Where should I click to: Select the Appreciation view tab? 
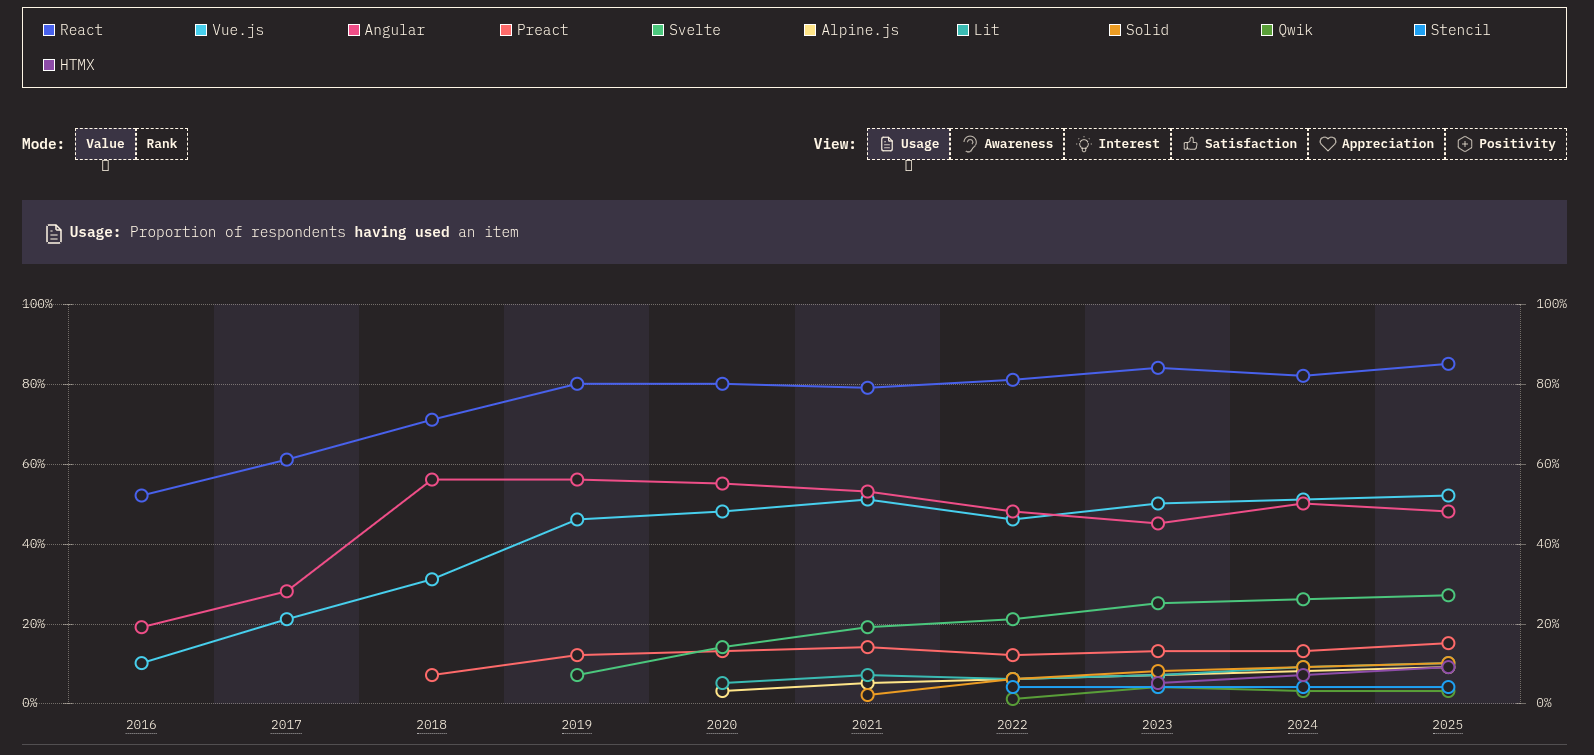(x=1377, y=144)
